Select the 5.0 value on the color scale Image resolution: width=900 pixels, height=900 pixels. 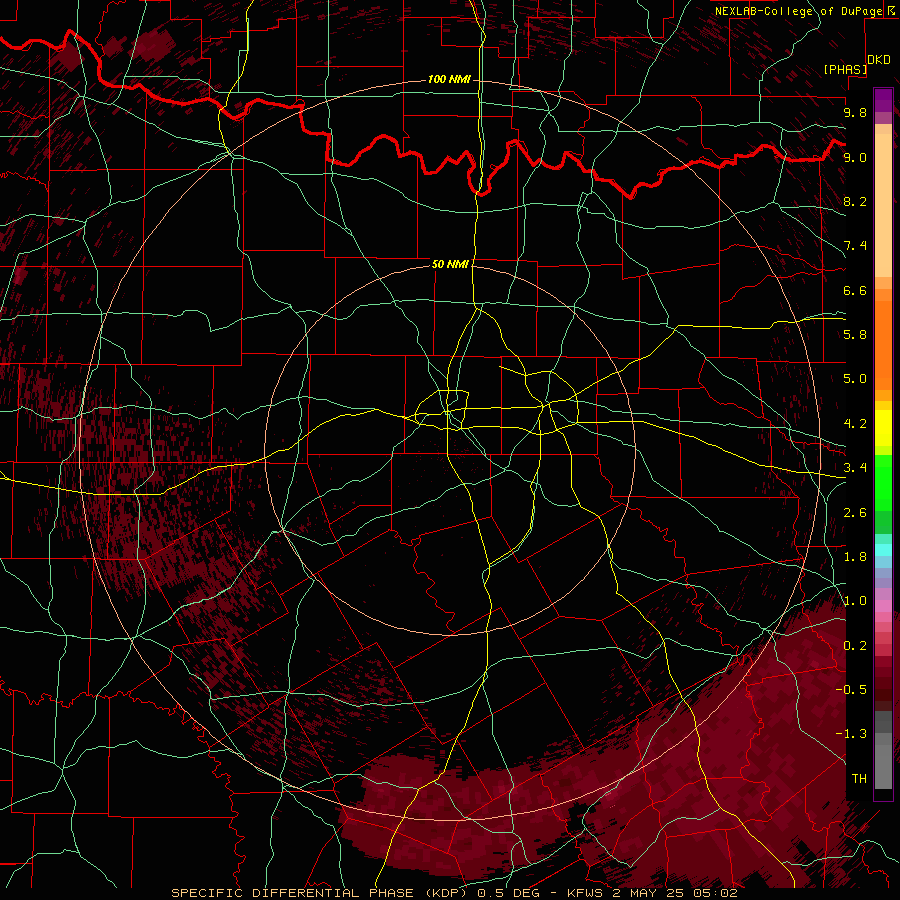pos(855,379)
